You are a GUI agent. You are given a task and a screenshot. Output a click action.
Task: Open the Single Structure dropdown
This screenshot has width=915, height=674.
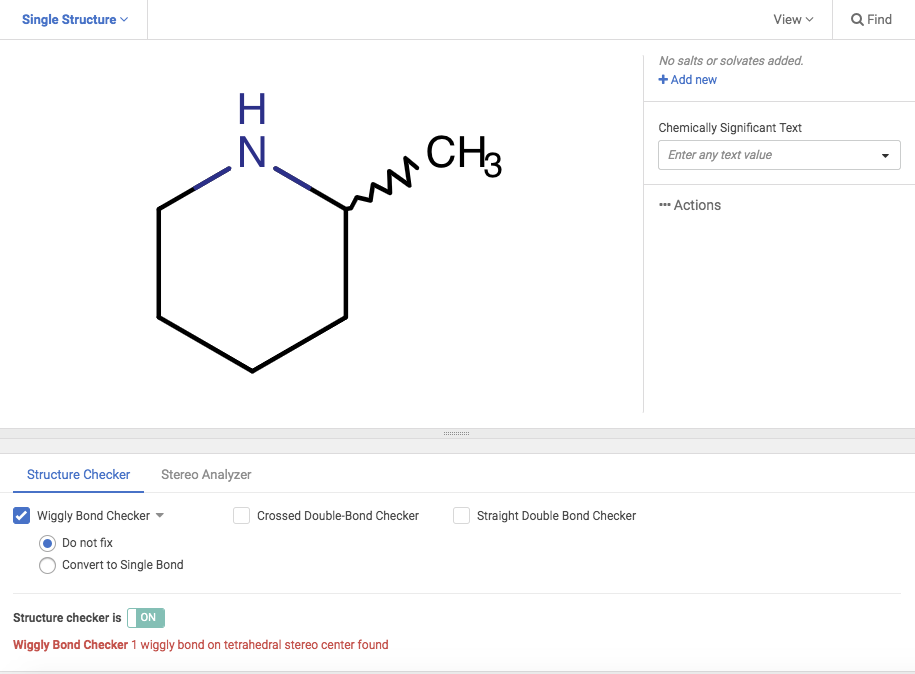75,20
